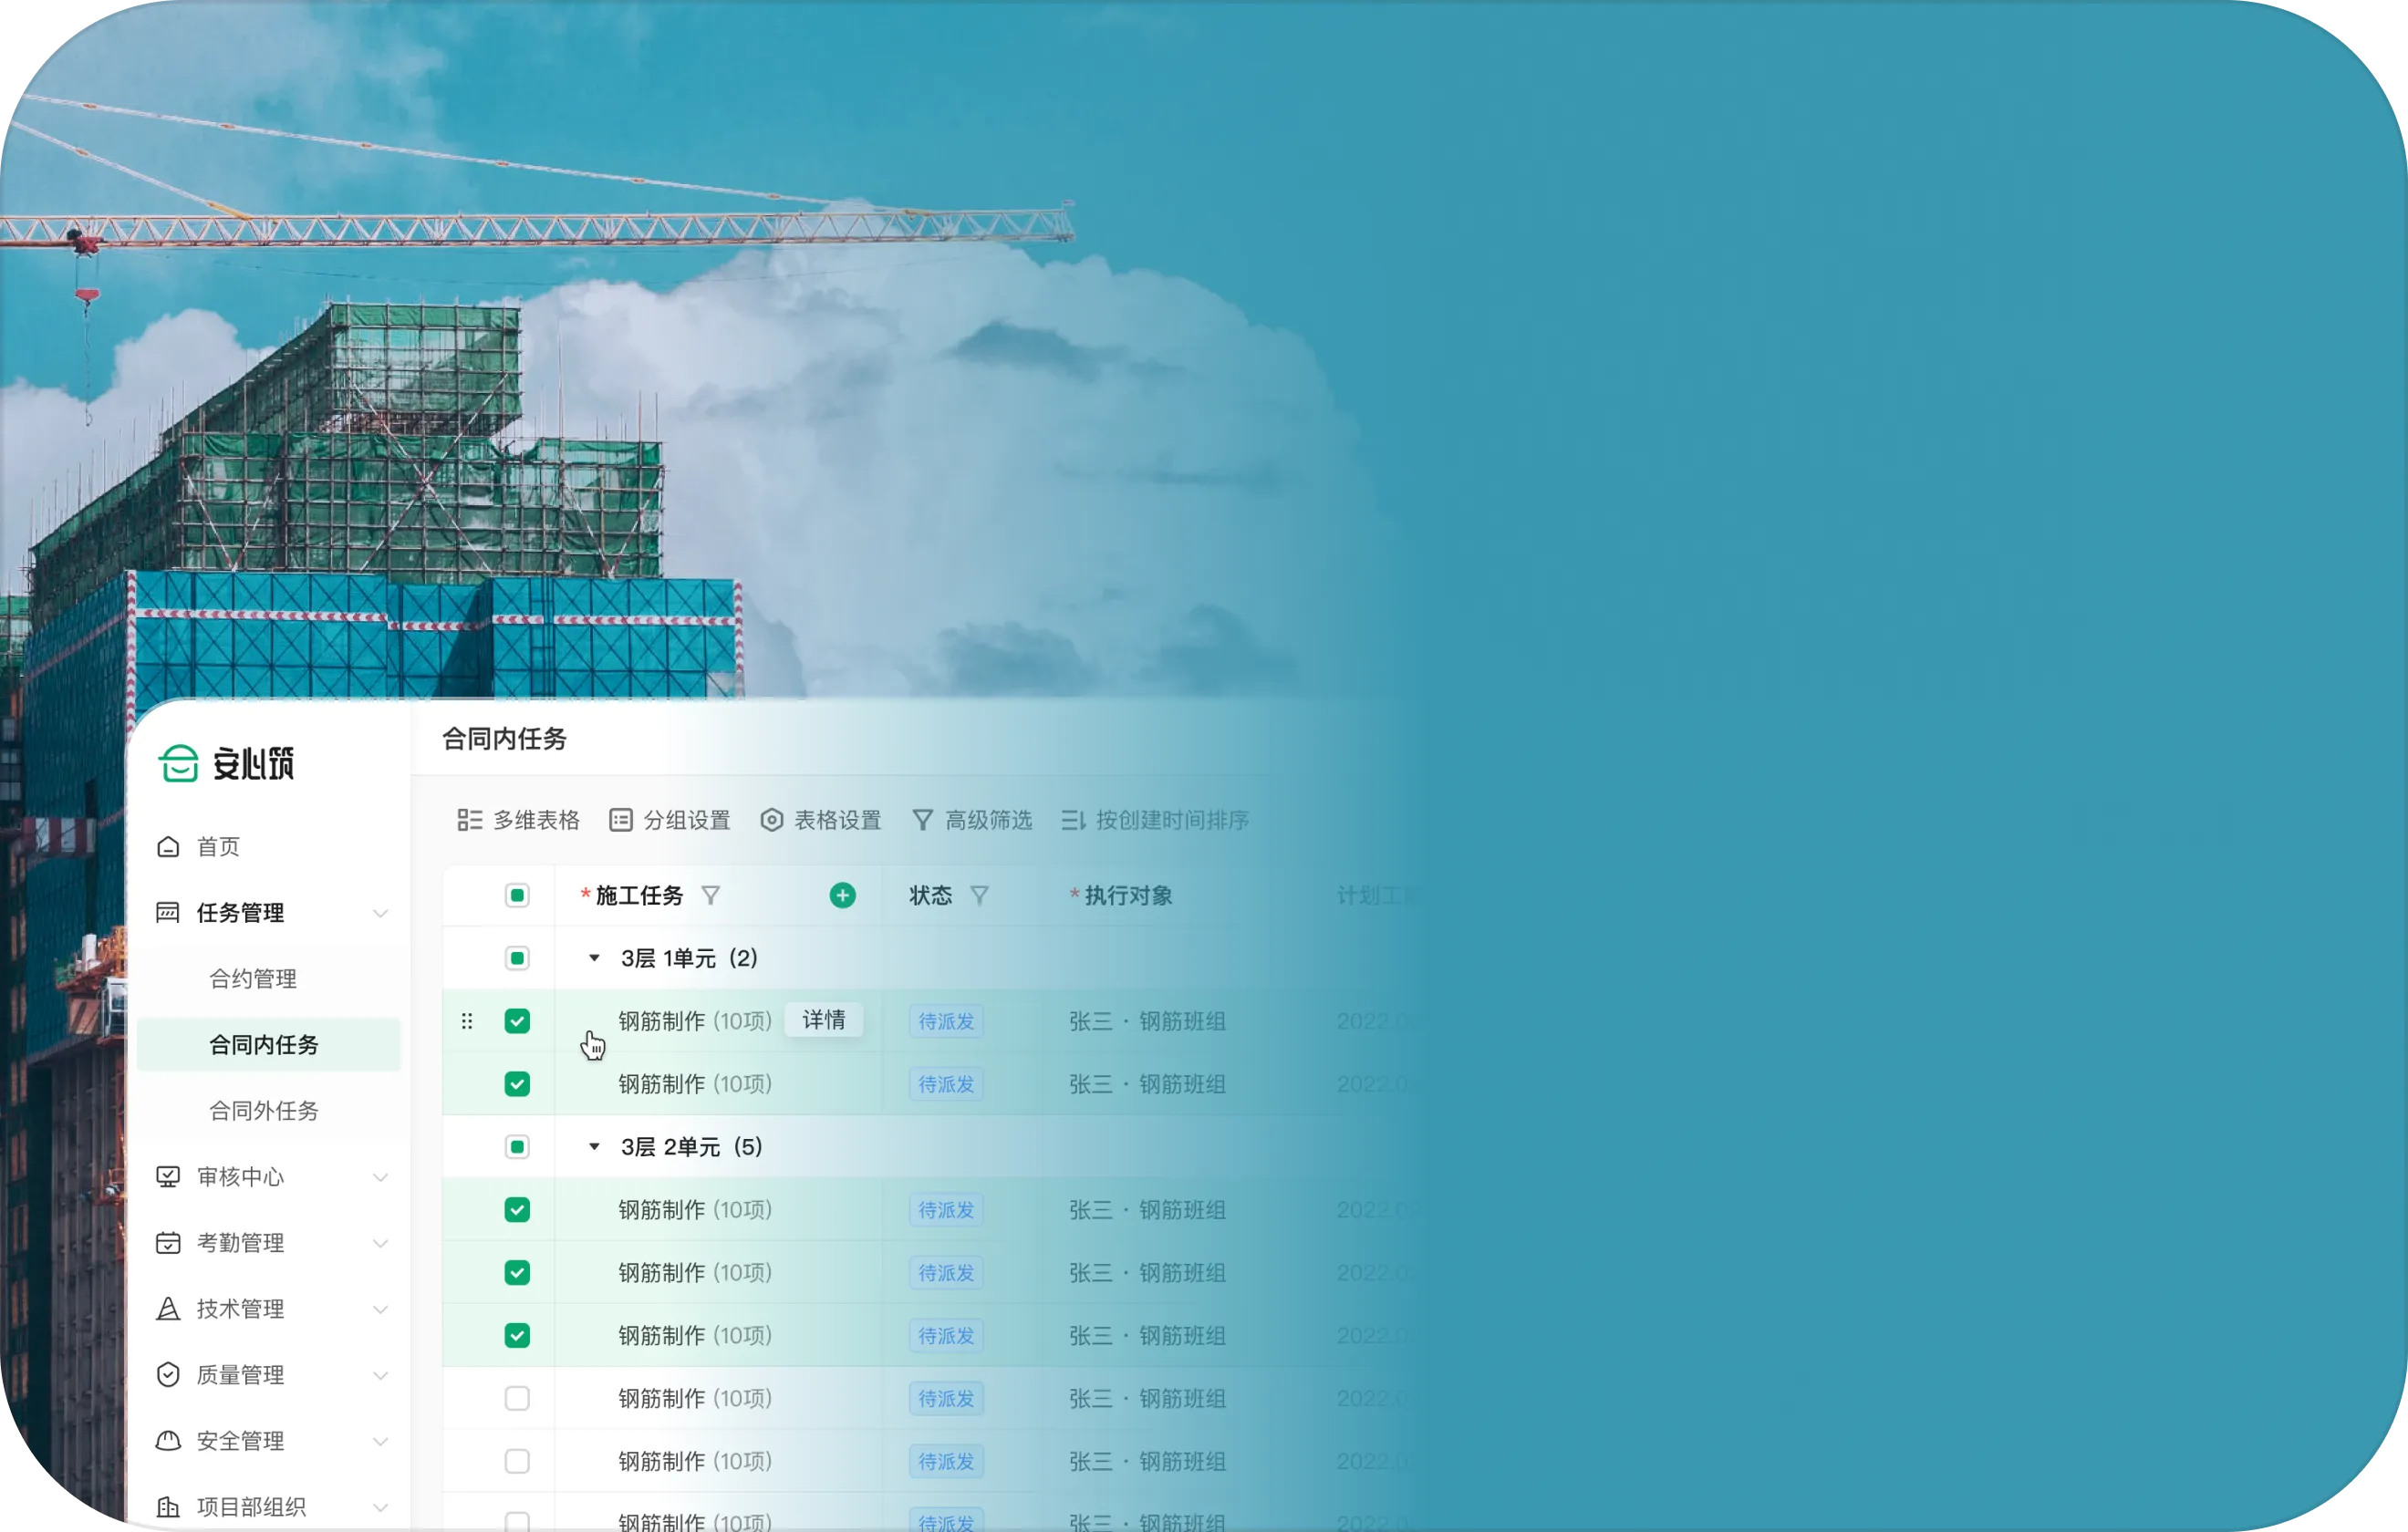Click the 审核中心 monitor icon
The height and width of the screenshot is (1532, 2408).
coord(168,1176)
